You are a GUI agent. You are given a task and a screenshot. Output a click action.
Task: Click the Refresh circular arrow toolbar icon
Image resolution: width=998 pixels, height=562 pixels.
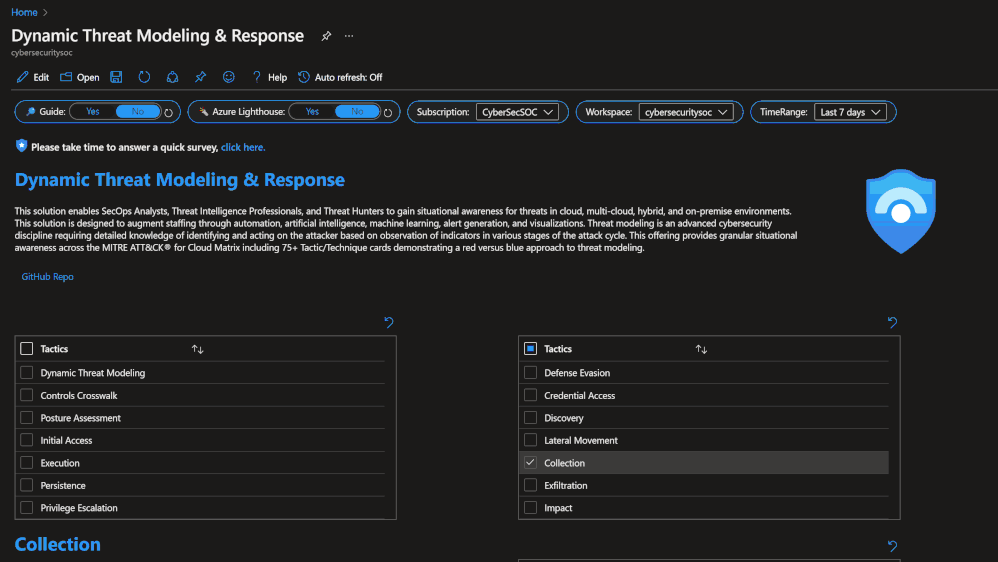tap(144, 77)
